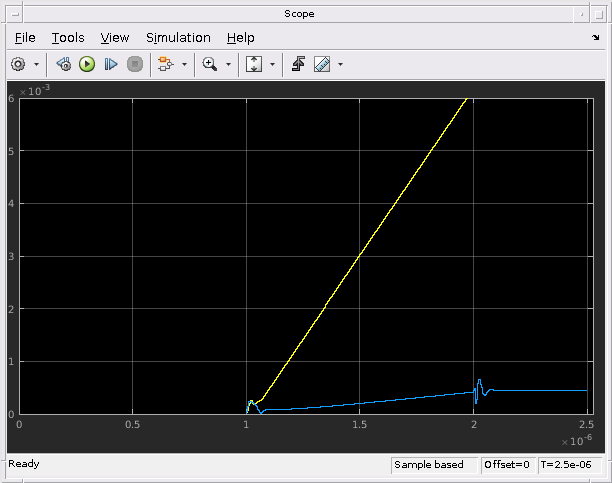Expand the configuration properties dropdown arrow
The width and height of the screenshot is (612, 483).
click(x=36, y=64)
